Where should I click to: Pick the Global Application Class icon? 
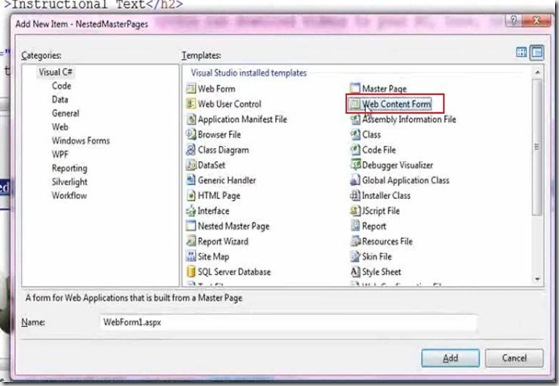[x=355, y=180]
